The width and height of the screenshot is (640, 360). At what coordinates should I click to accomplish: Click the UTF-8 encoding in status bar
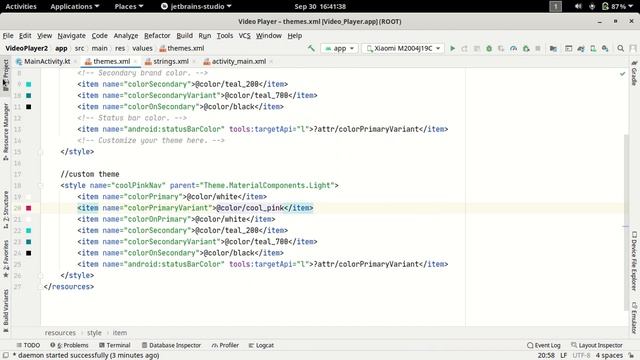tap(581, 356)
